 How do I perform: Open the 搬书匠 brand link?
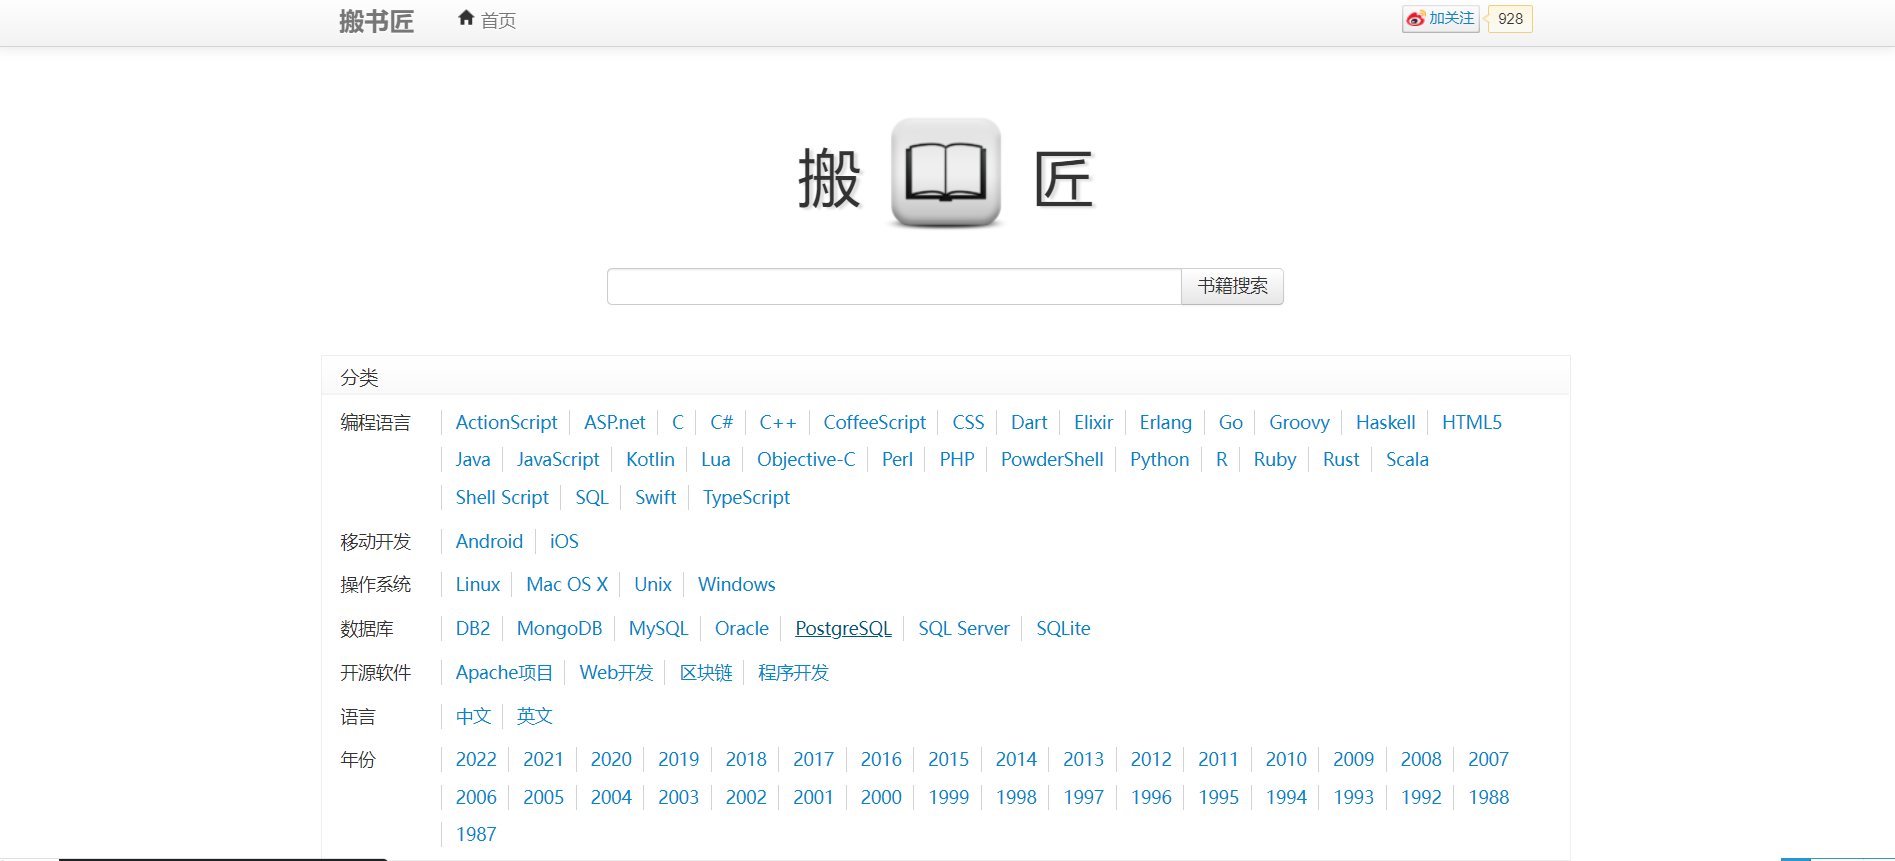click(376, 21)
